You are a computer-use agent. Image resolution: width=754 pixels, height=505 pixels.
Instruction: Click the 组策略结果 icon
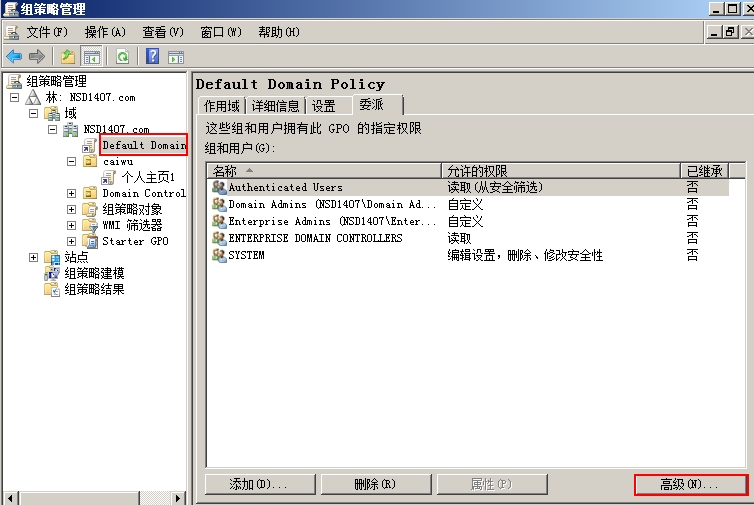click(52, 289)
